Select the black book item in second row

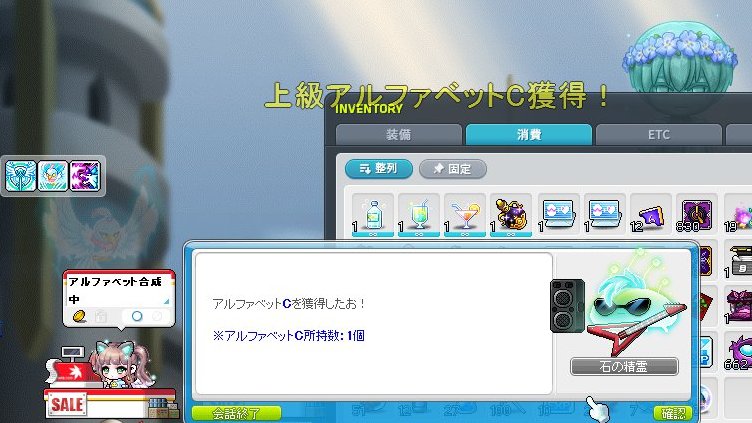point(740,260)
